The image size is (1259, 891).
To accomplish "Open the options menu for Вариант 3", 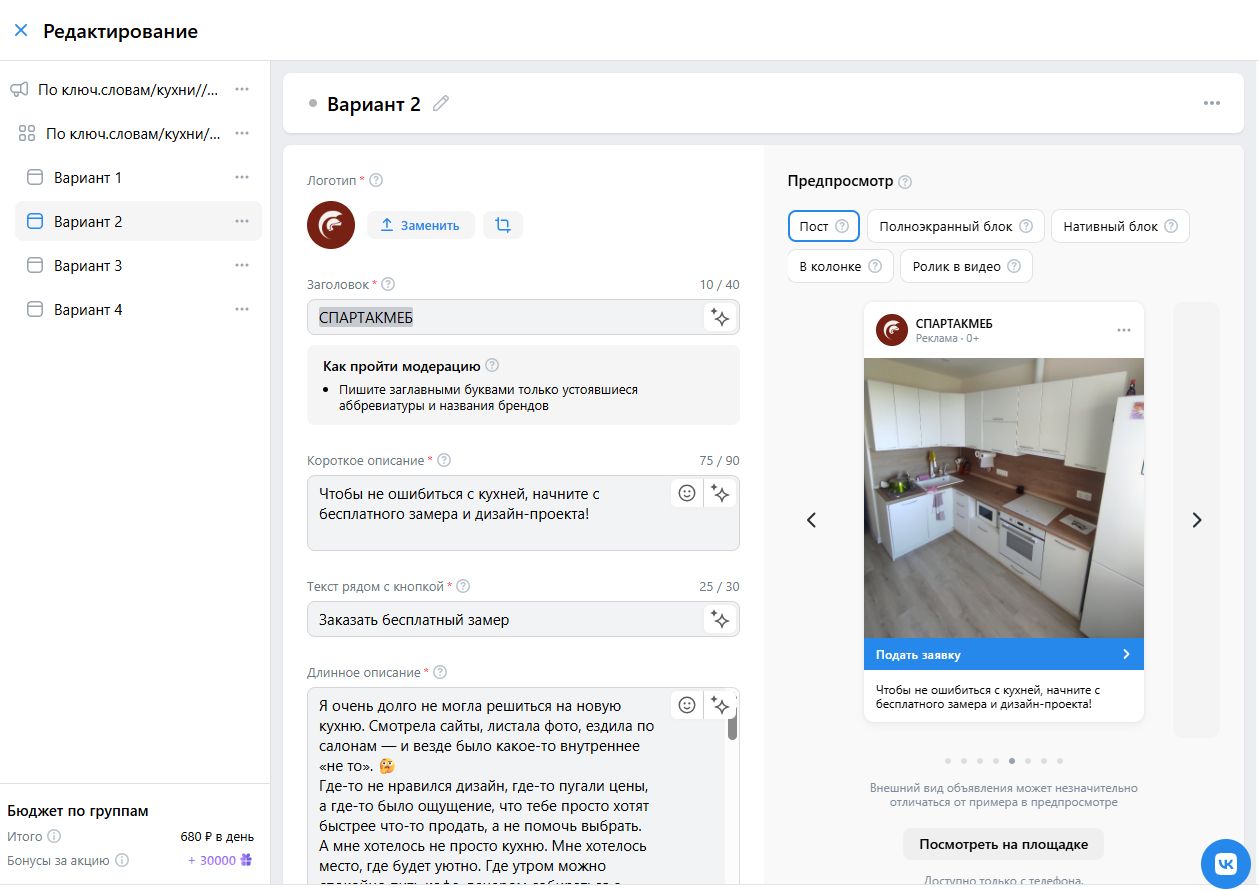I will [242, 265].
